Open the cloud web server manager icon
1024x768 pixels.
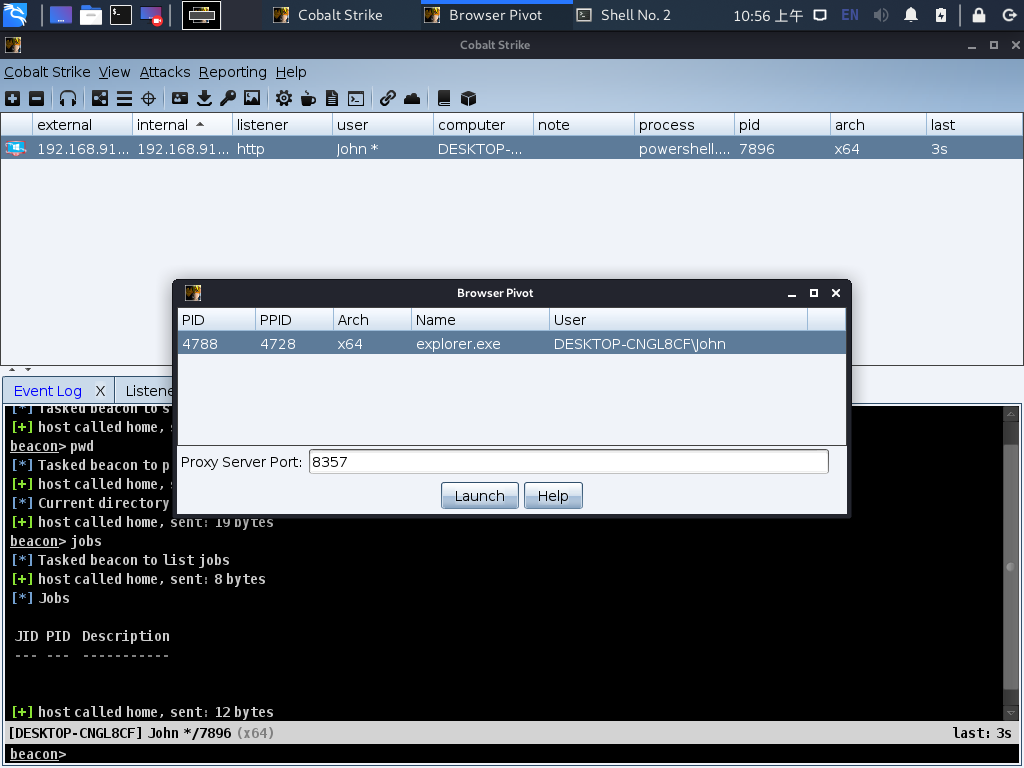tap(412, 98)
